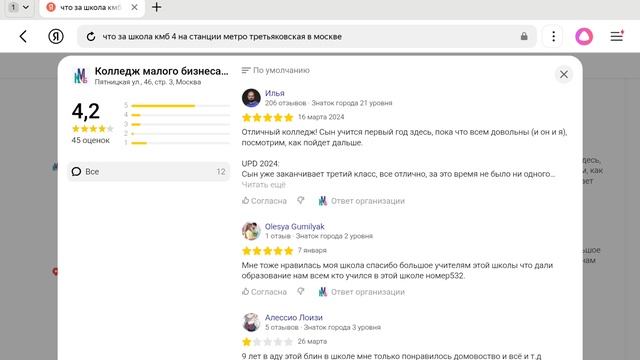
Task: Filter reviews by 5-star rating bar
Action: point(177,106)
